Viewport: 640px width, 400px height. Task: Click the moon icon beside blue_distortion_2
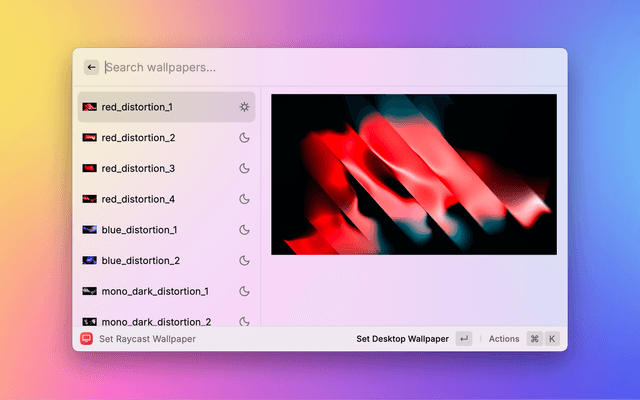pyautogui.click(x=244, y=261)
